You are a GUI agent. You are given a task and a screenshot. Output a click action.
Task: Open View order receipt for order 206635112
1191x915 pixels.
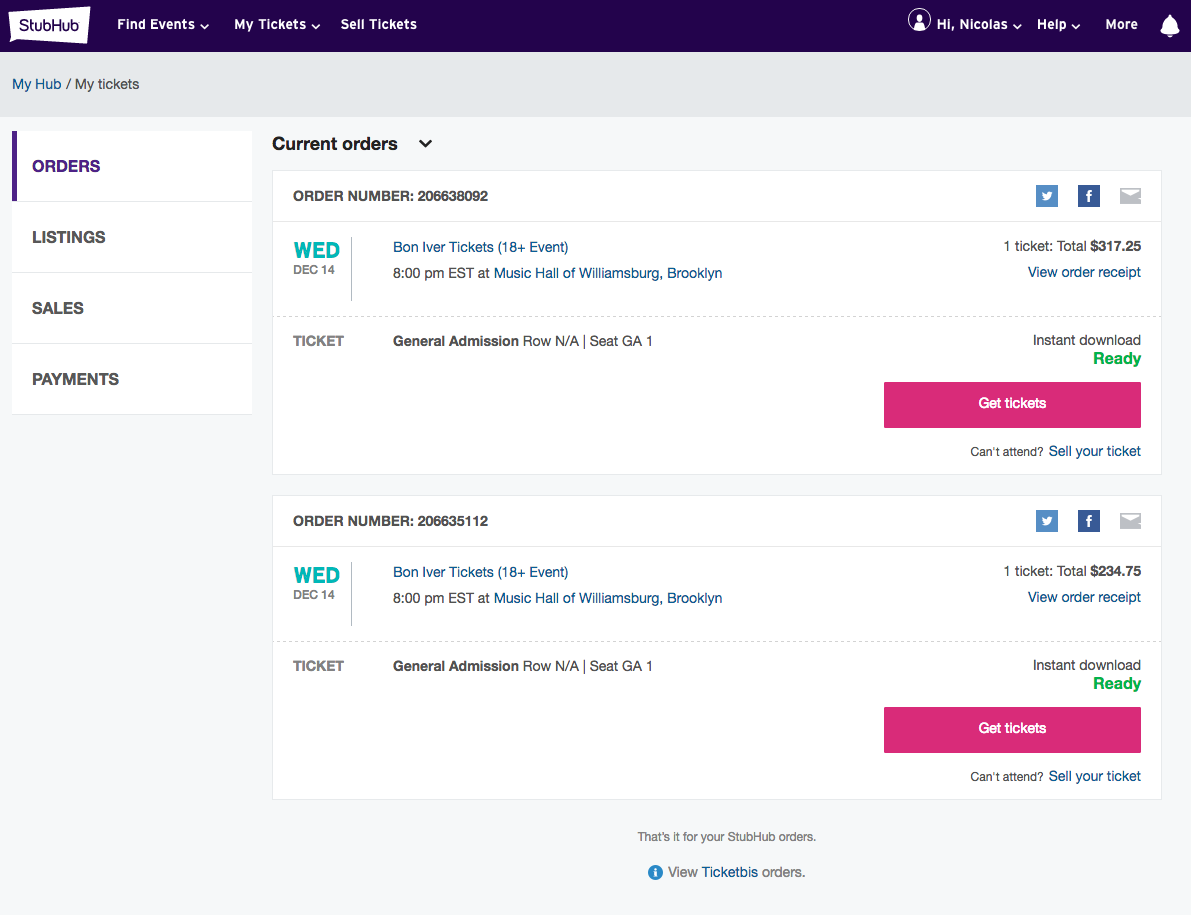click(1084, 597)
